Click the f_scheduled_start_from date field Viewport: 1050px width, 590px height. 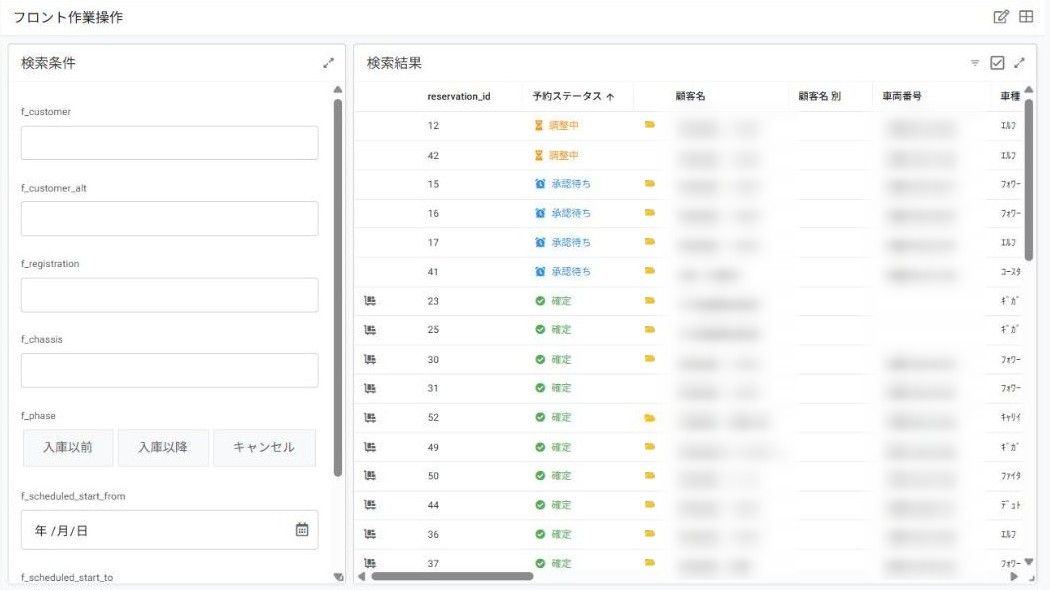pyautogui.click(x=169, y=530)
